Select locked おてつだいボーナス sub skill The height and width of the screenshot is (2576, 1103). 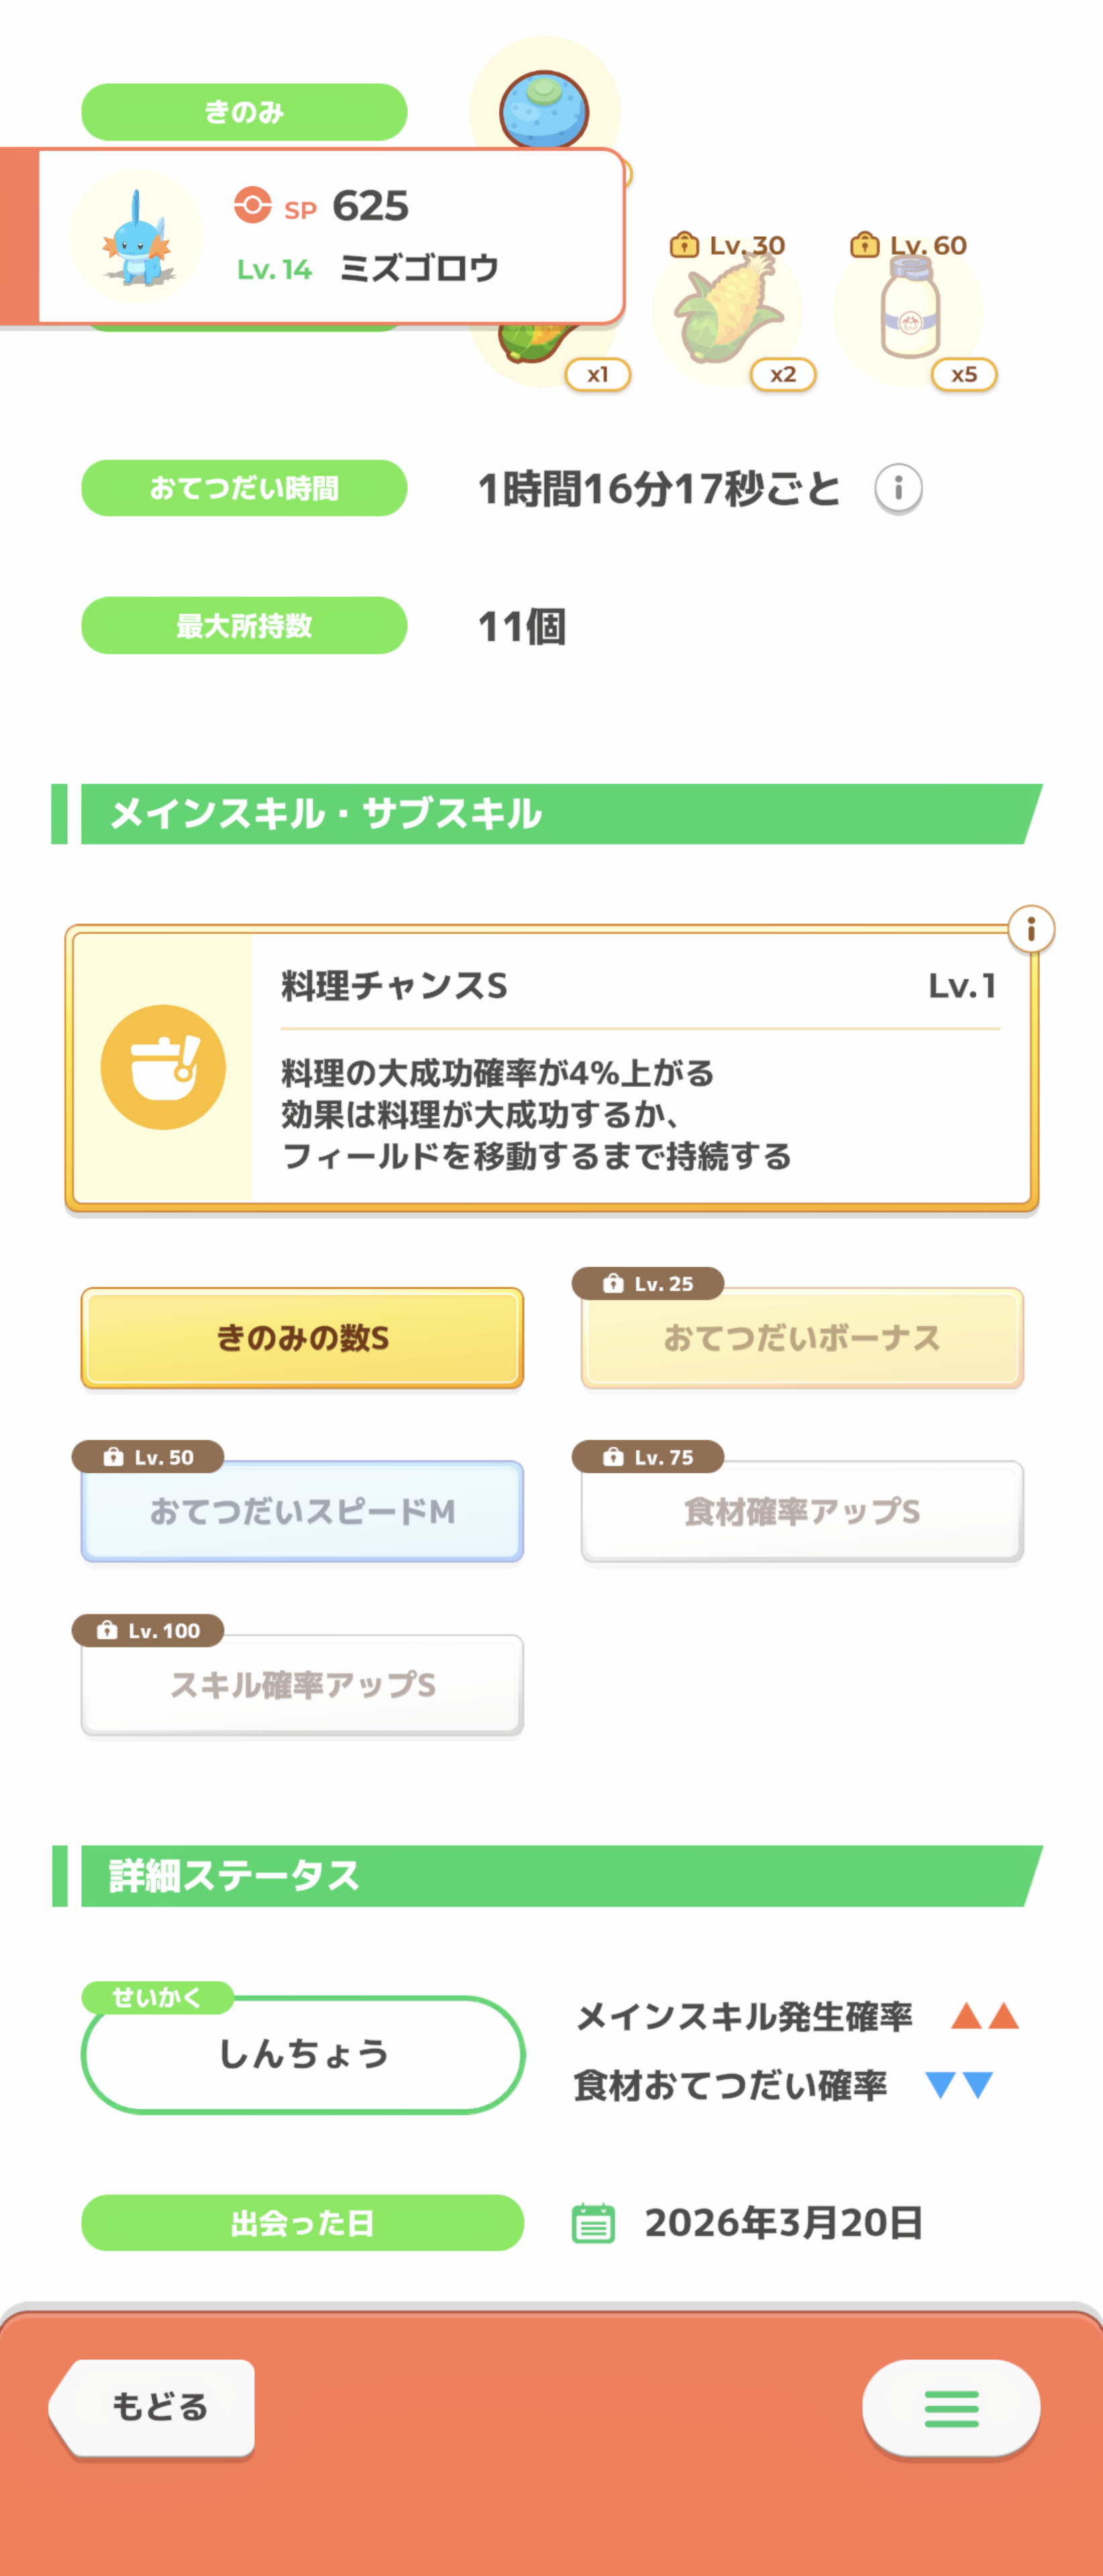[x=802, y=1338]
